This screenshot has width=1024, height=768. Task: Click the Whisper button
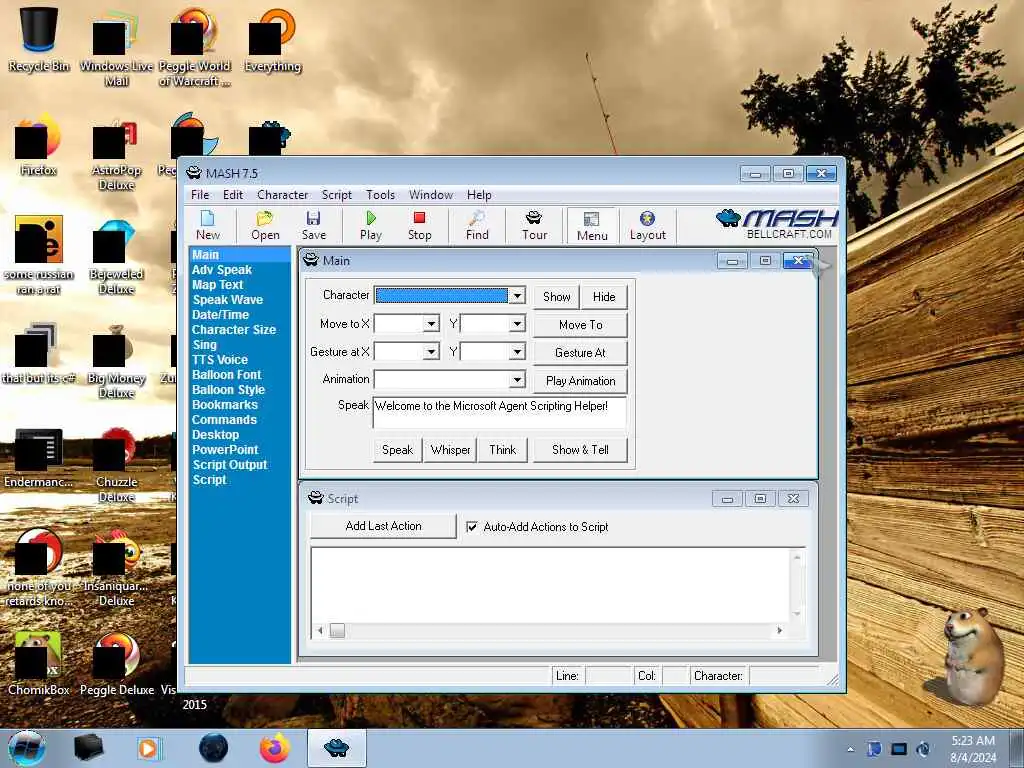click(450, 450)
